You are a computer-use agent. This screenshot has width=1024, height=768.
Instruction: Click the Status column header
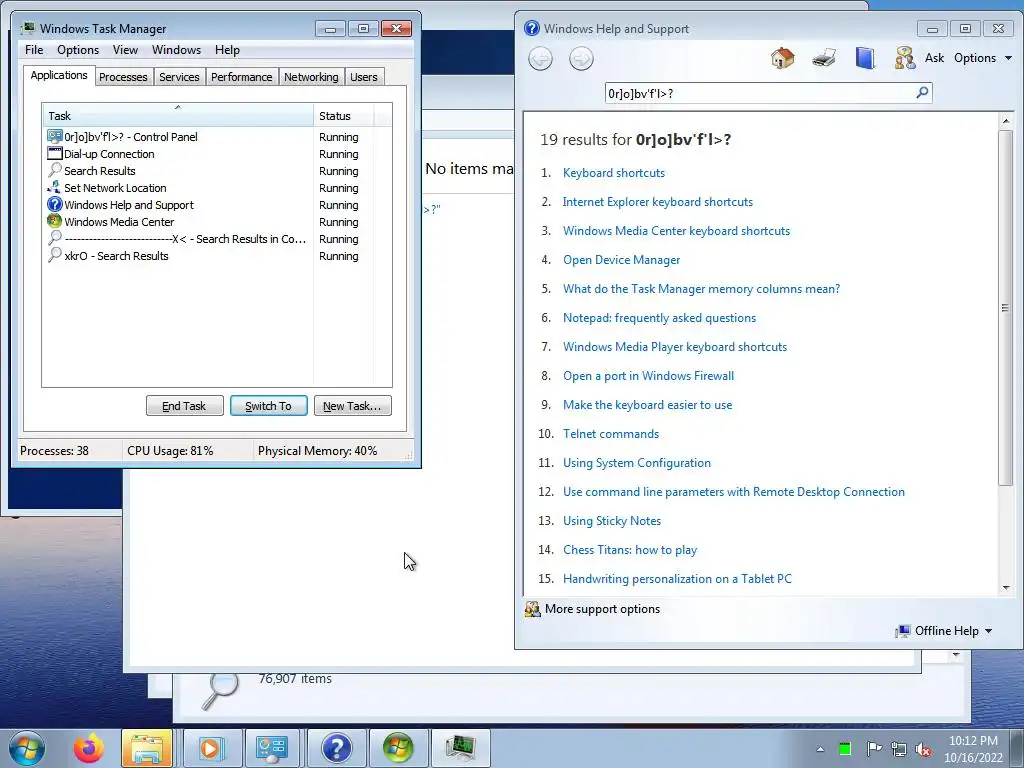click(344, 116)
